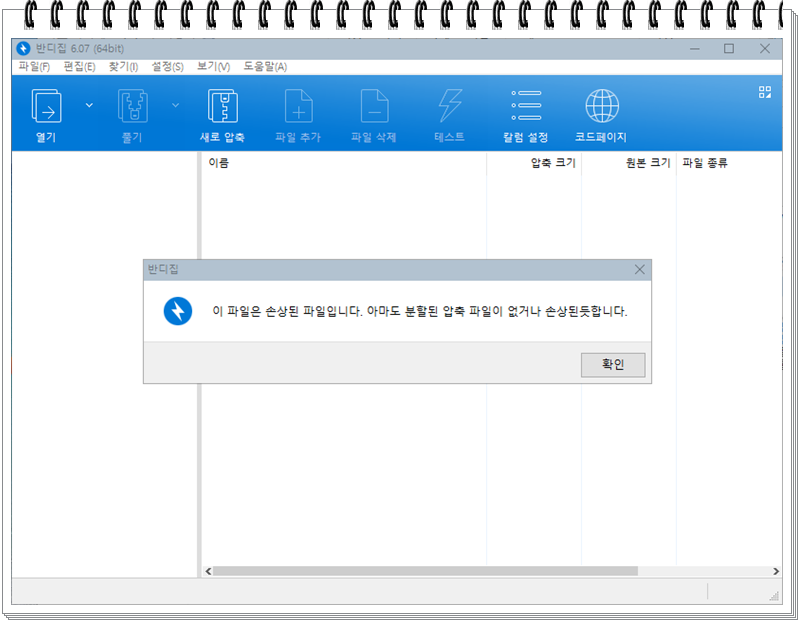Toggle the view-mode grid icon in the toolbar corner
Viewport: 800px width, 622px height.
pyautogui.click(x=764, y=92)
